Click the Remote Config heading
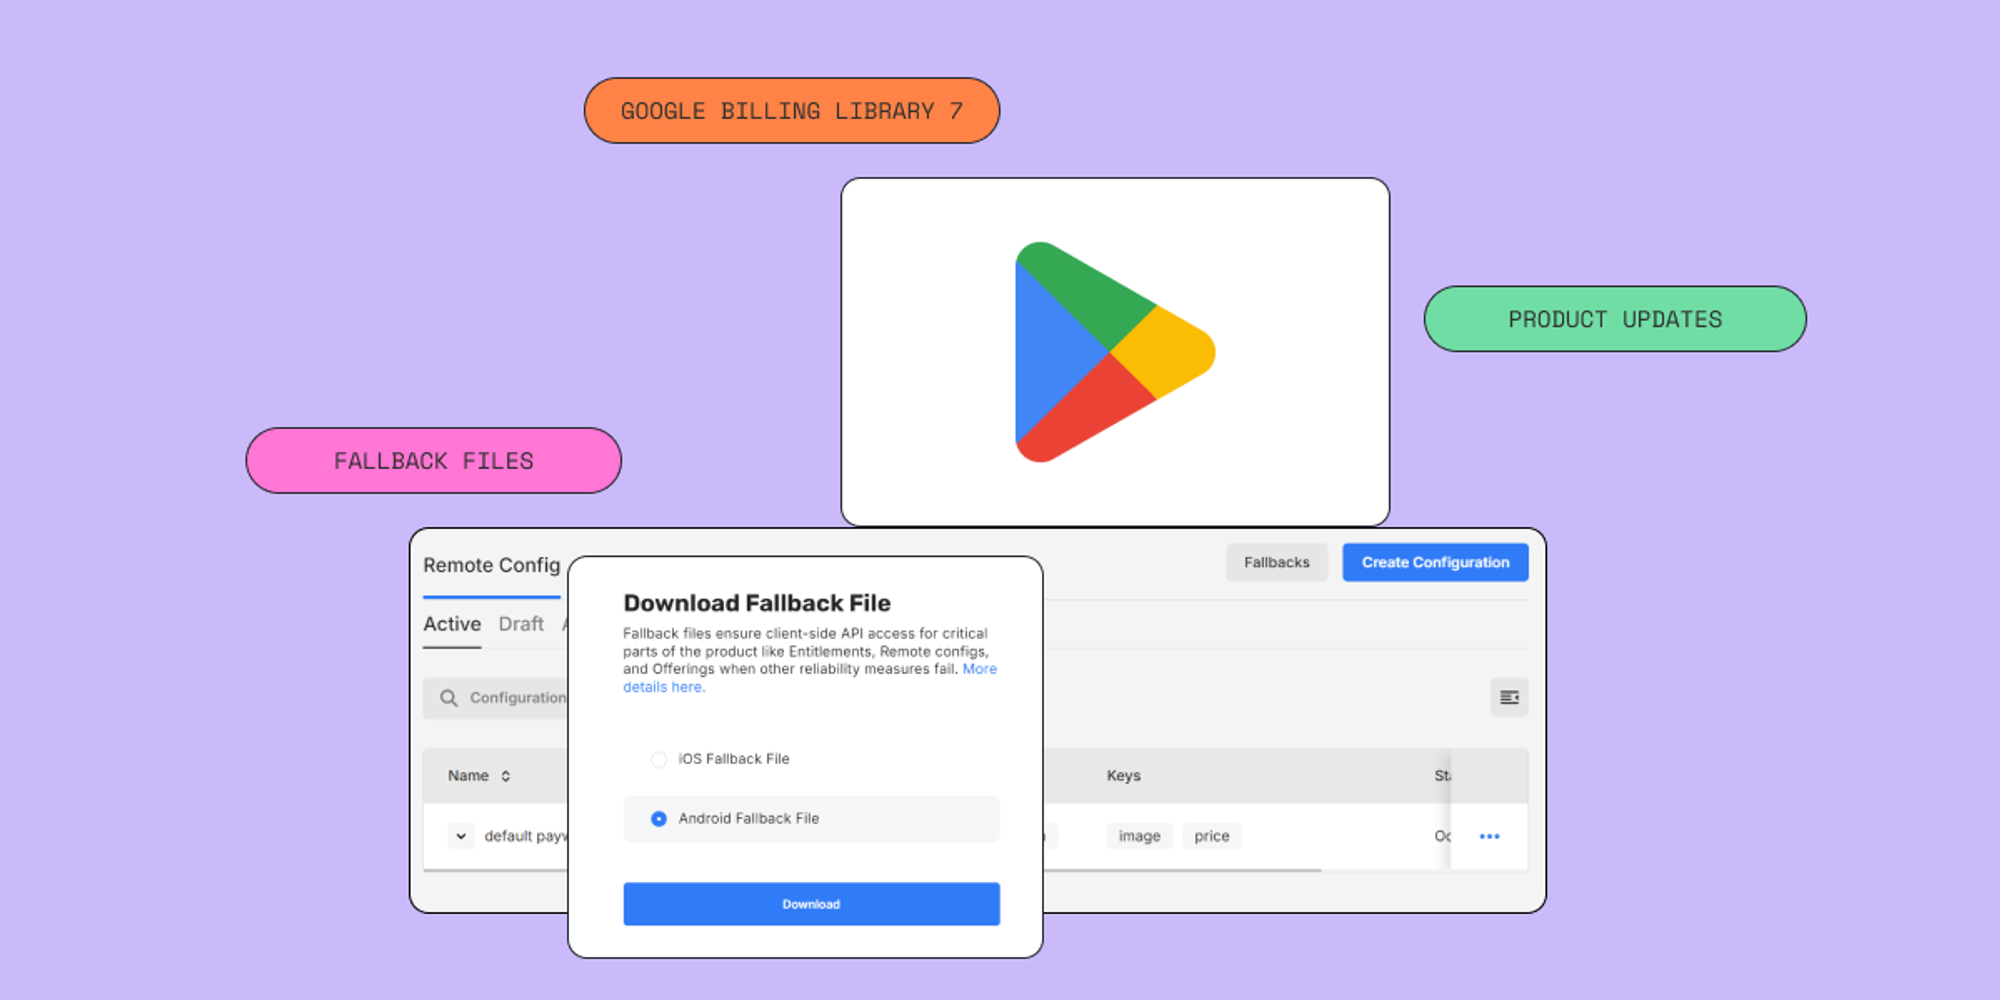 (x=491, y=565)
